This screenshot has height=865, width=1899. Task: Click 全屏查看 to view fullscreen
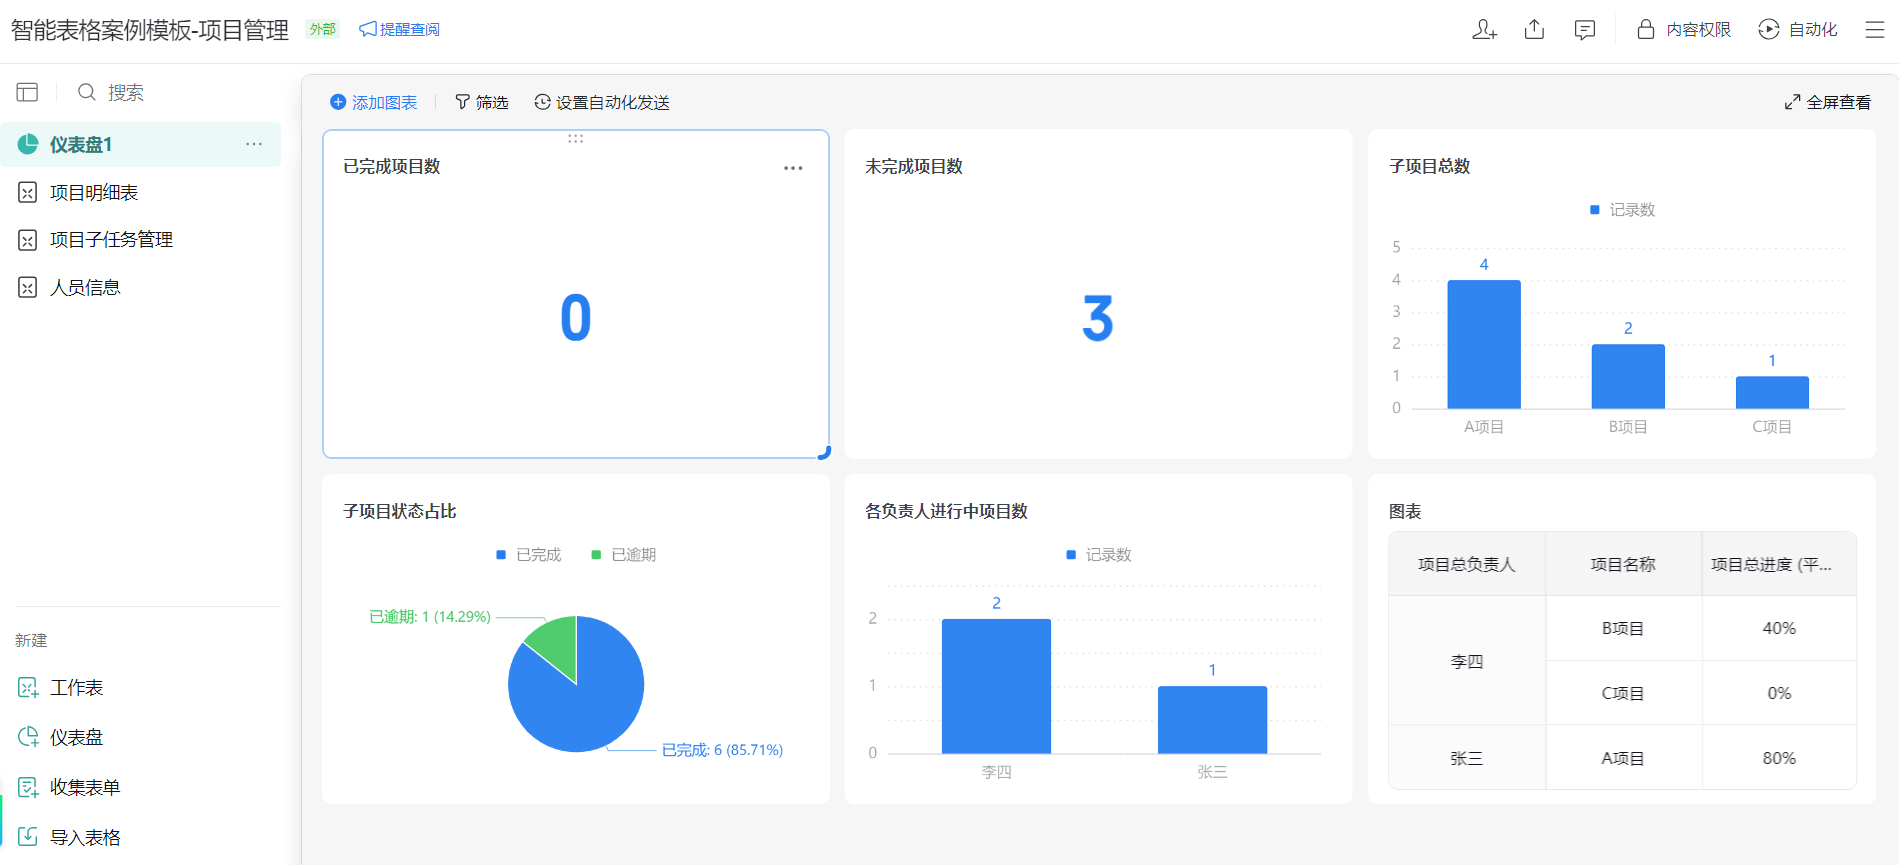(1827, 102)
